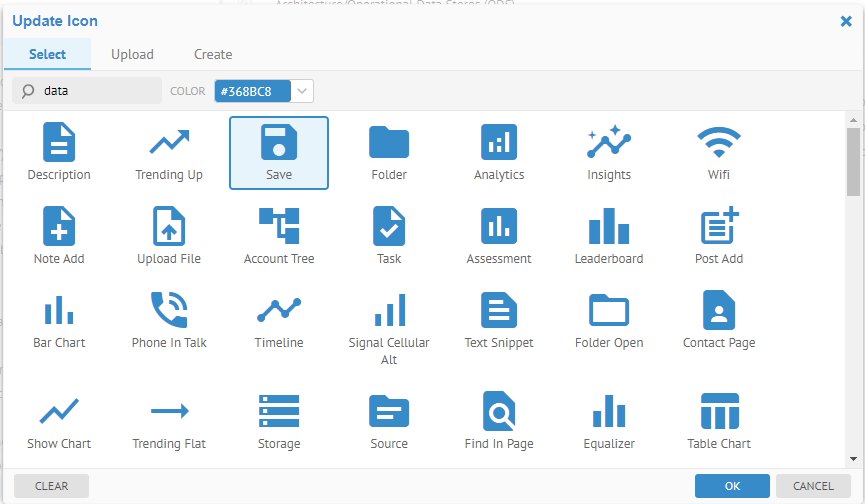Switch to the Create tab
This screenshot has width=865, height=504.
click(213, 55)
